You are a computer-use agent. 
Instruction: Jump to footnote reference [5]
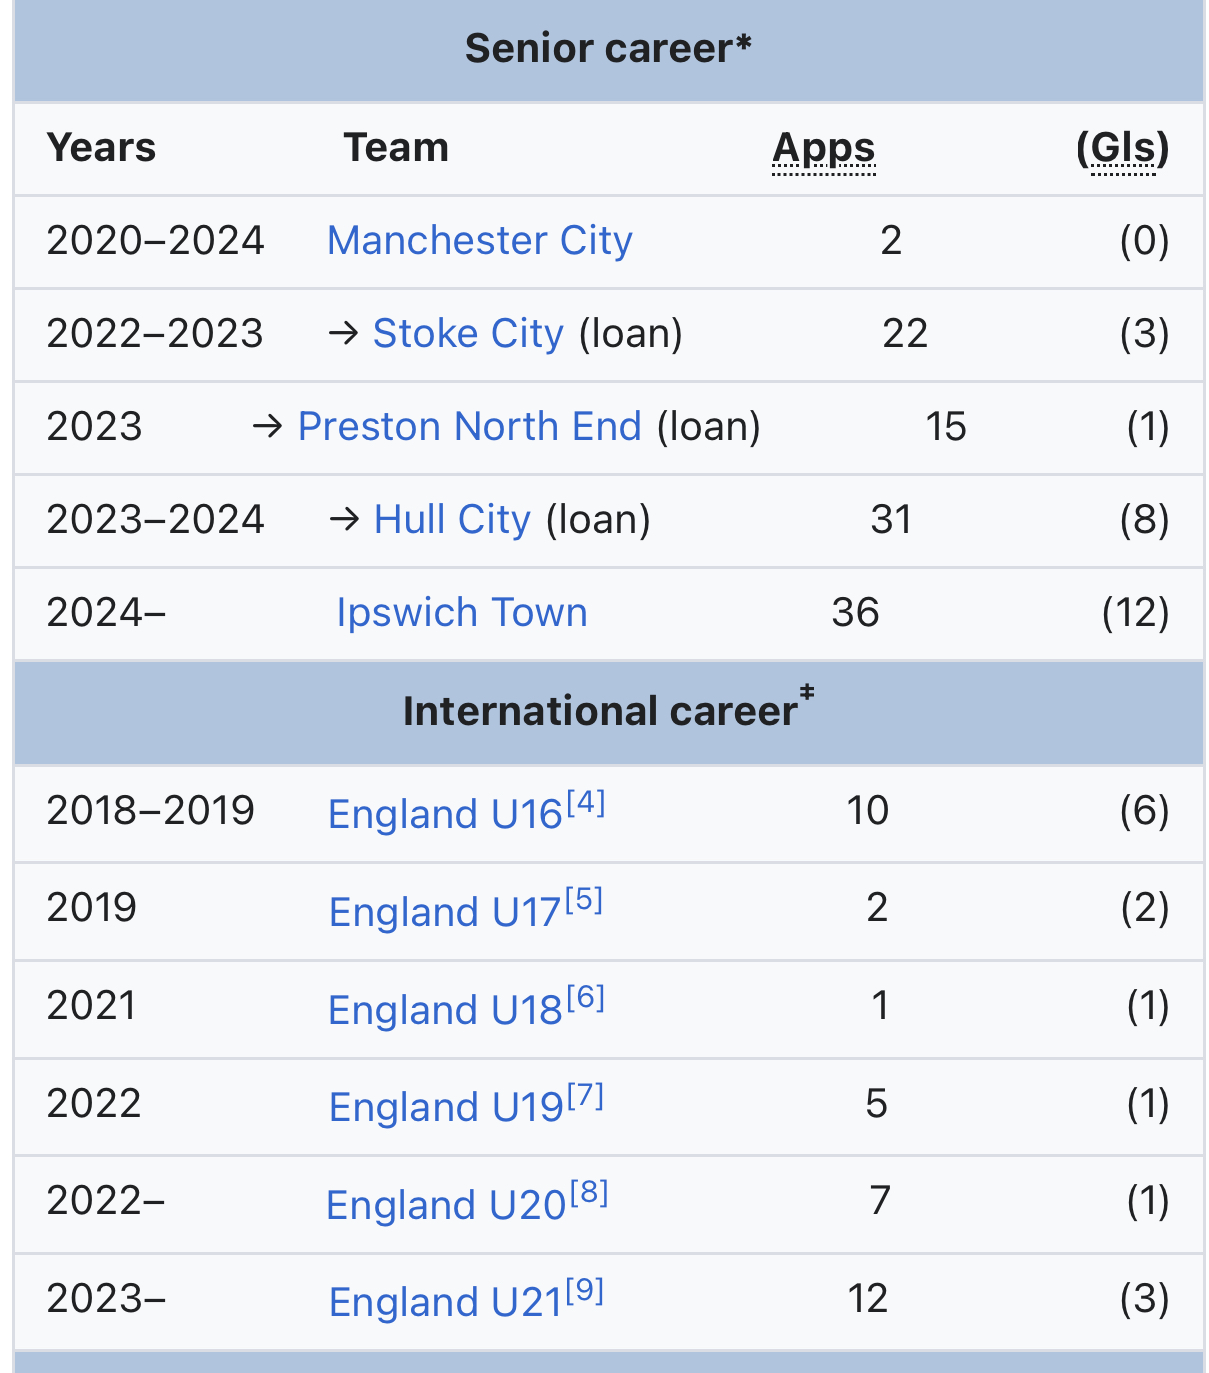[x=584, y=900]
